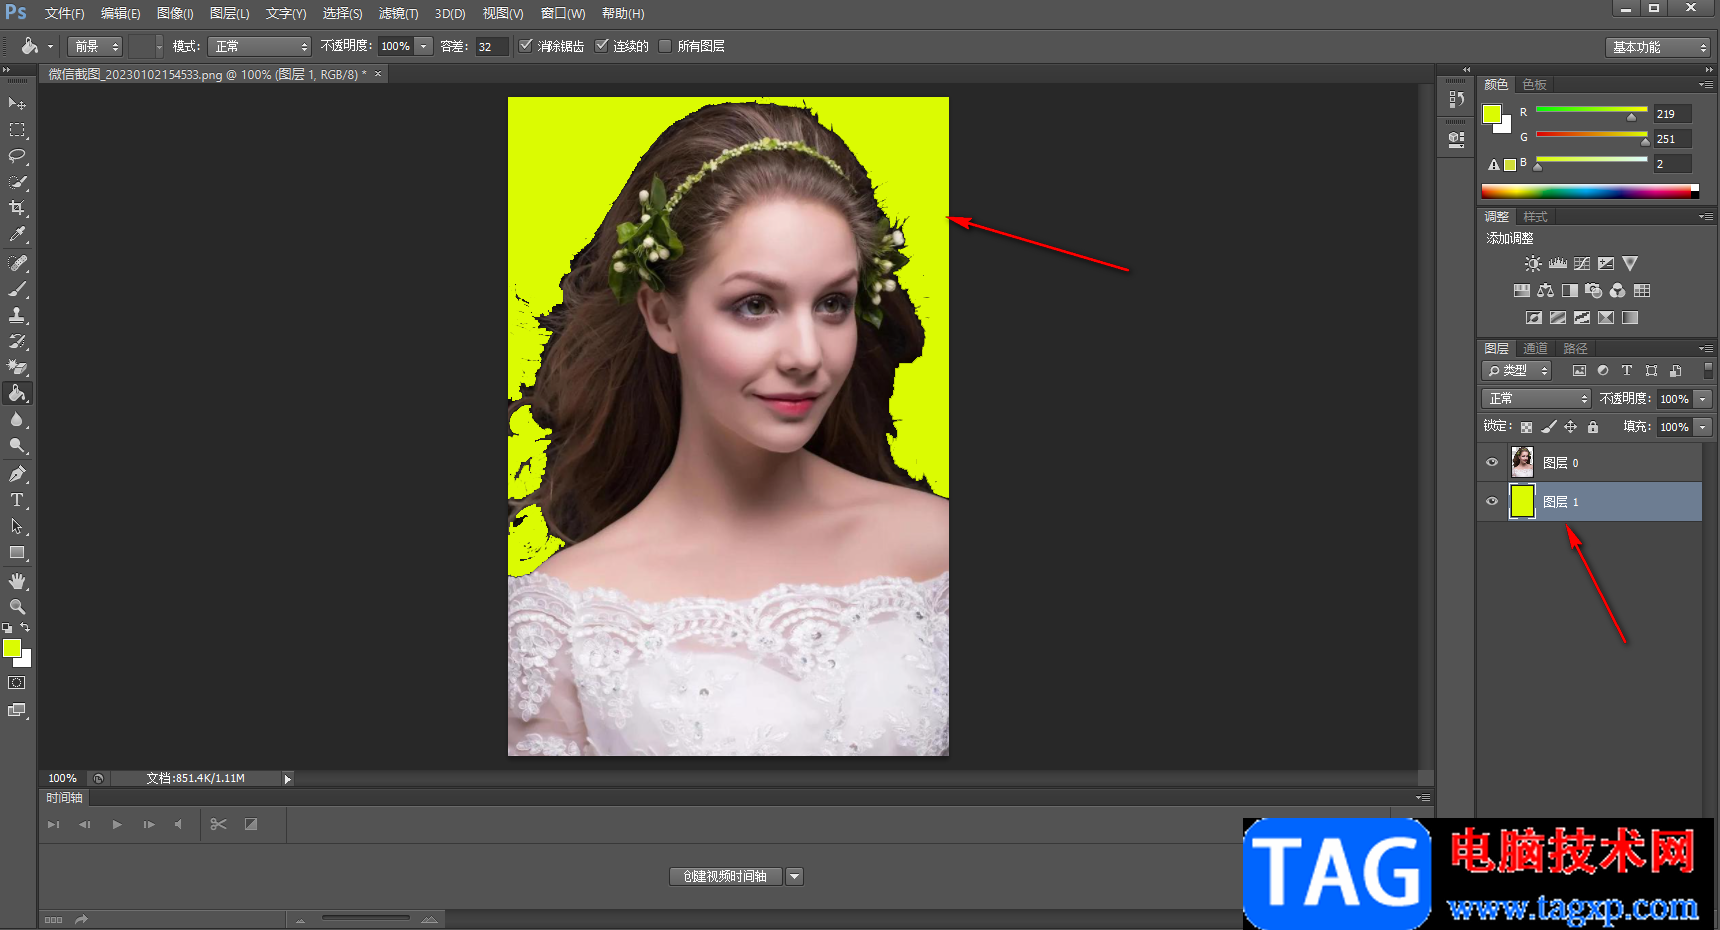Image resolution: width=1720 pixels, height=930 pixels.
Task: Open the layer blend mode dropdown
Action: [x=1536, y=398]
